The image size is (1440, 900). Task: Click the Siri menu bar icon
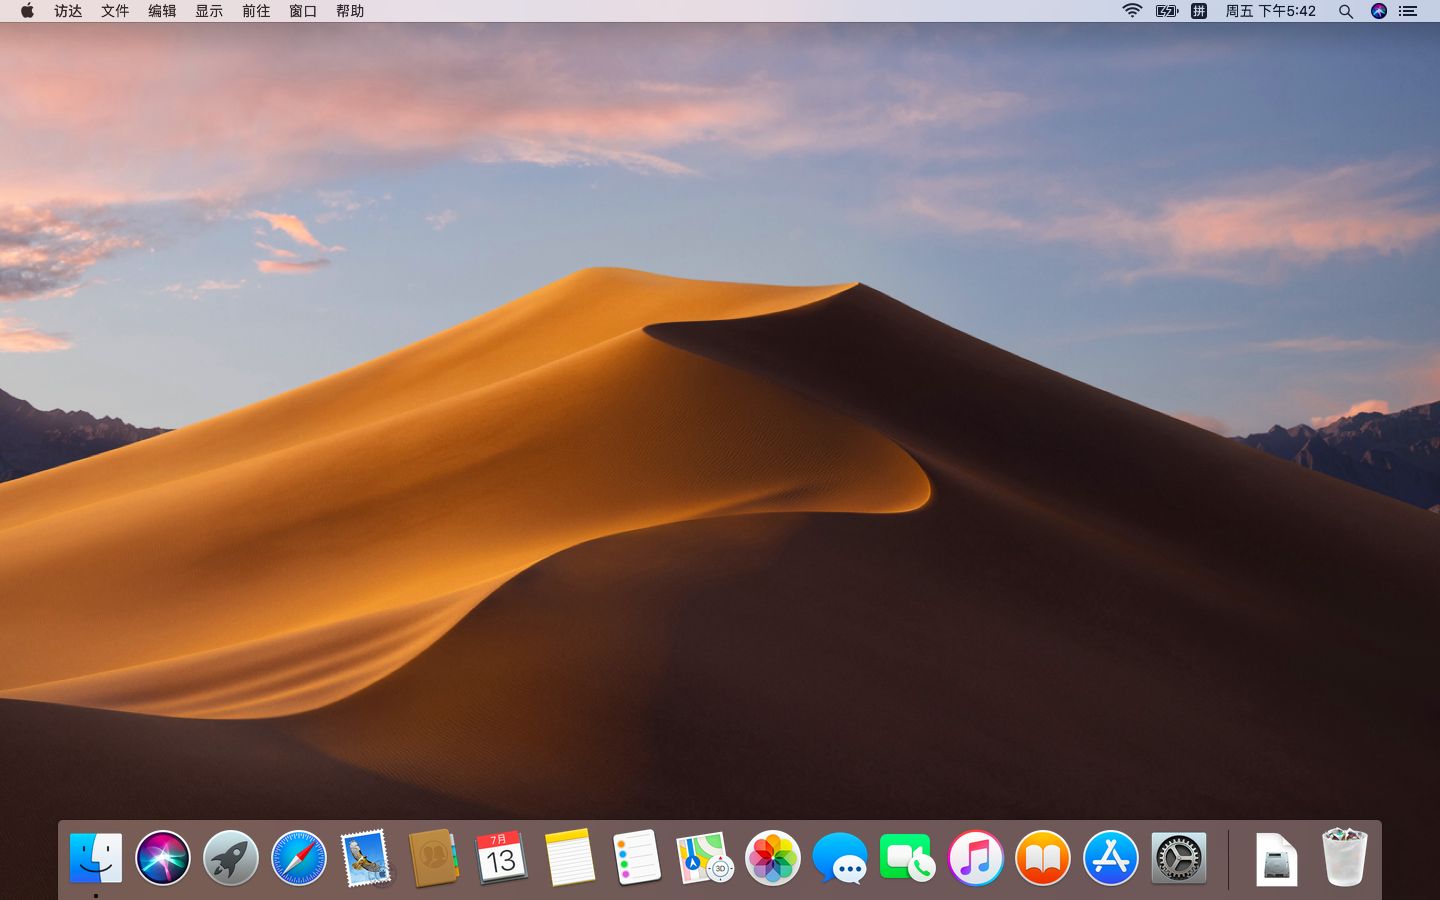pos(1379,11)
